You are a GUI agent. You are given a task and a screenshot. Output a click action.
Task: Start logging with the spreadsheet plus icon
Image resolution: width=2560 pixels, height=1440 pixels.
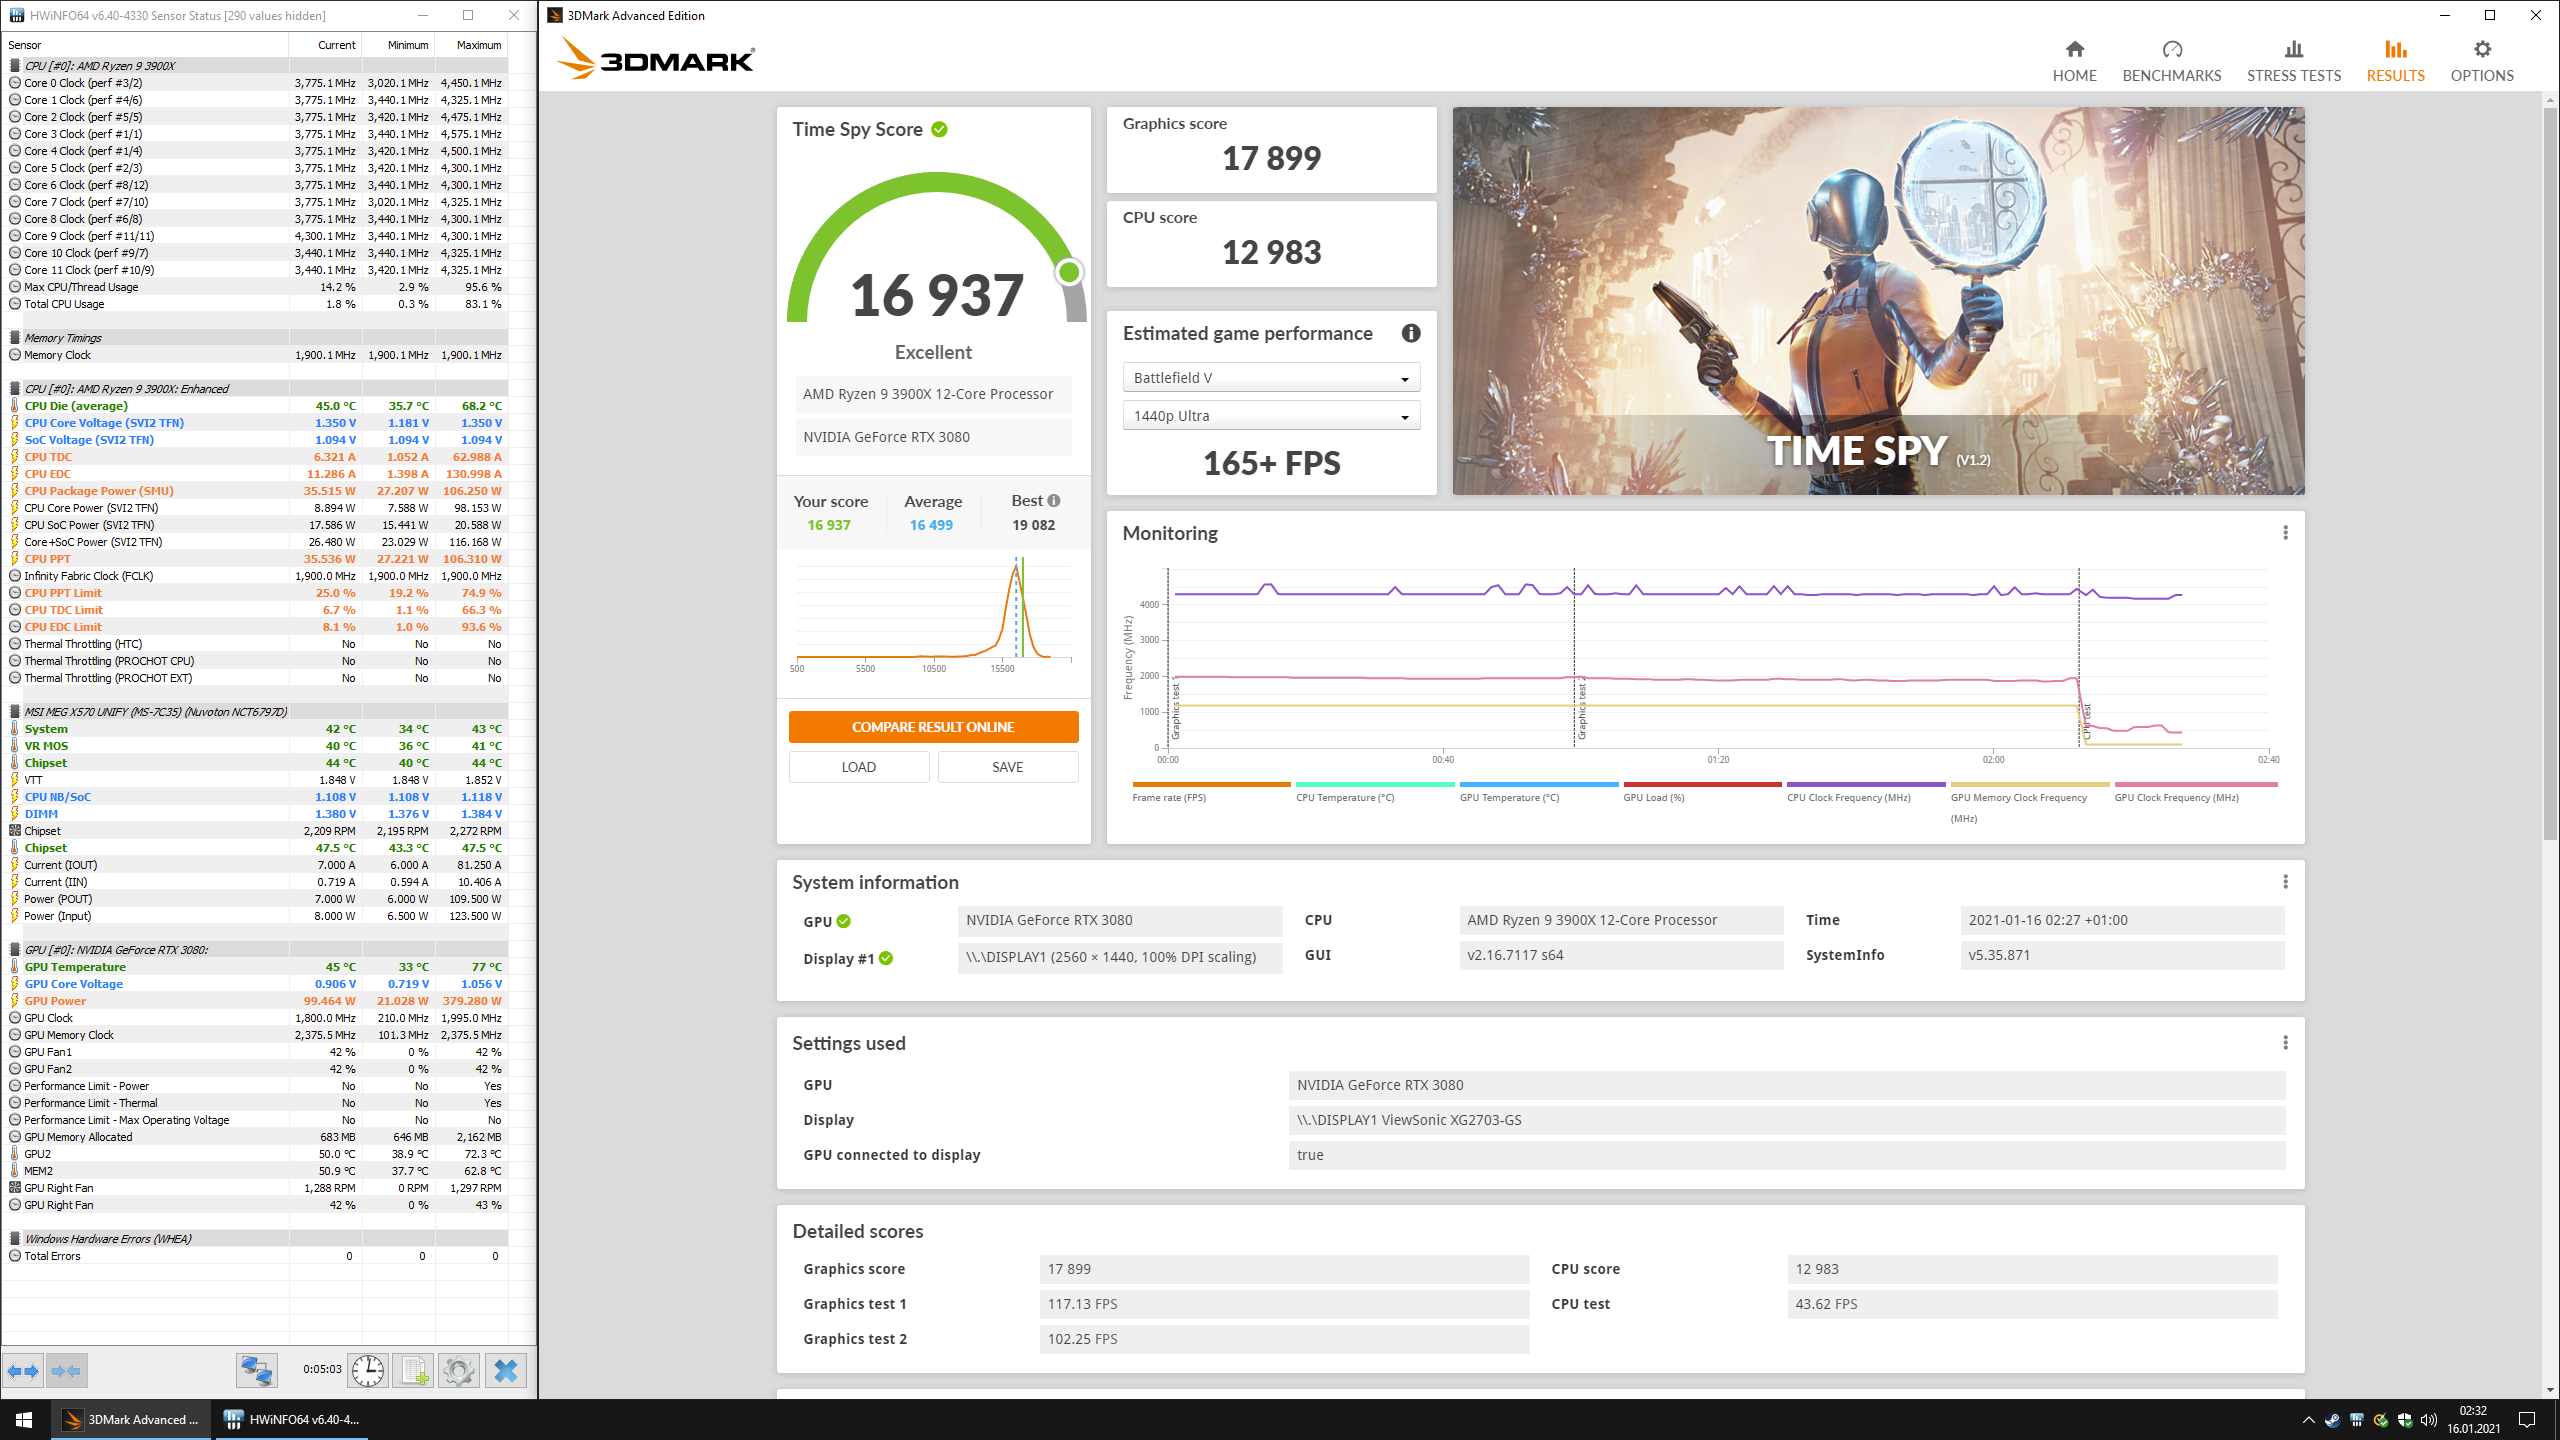413,1371
